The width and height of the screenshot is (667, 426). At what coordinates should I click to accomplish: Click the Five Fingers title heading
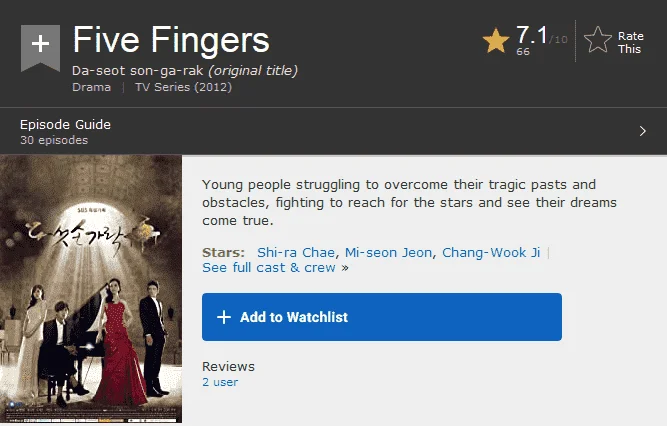coord(171,40)
